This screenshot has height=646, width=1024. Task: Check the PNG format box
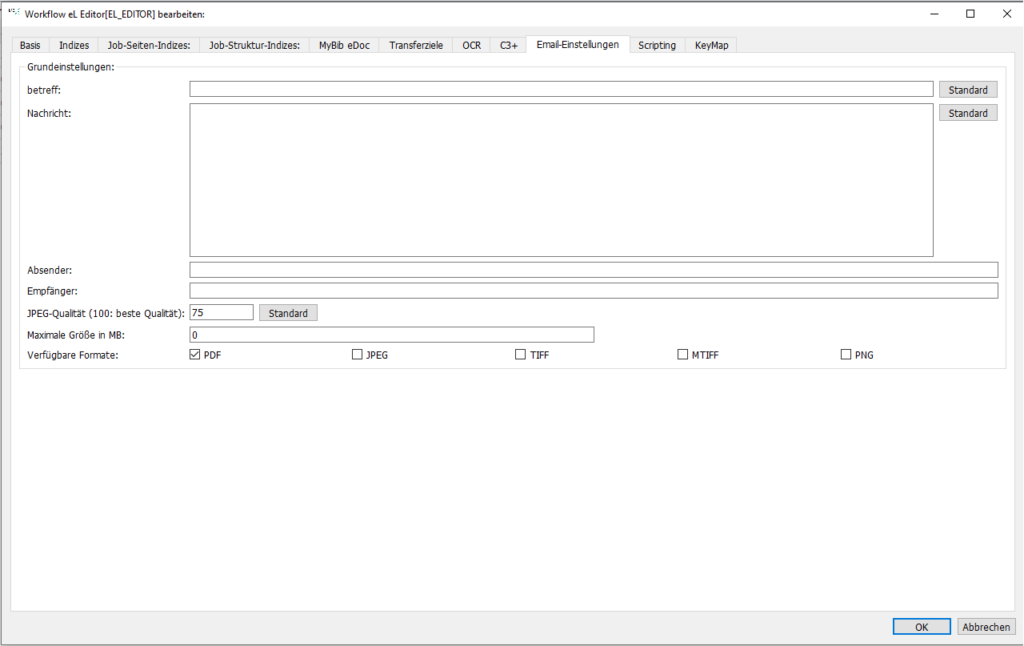846,355
